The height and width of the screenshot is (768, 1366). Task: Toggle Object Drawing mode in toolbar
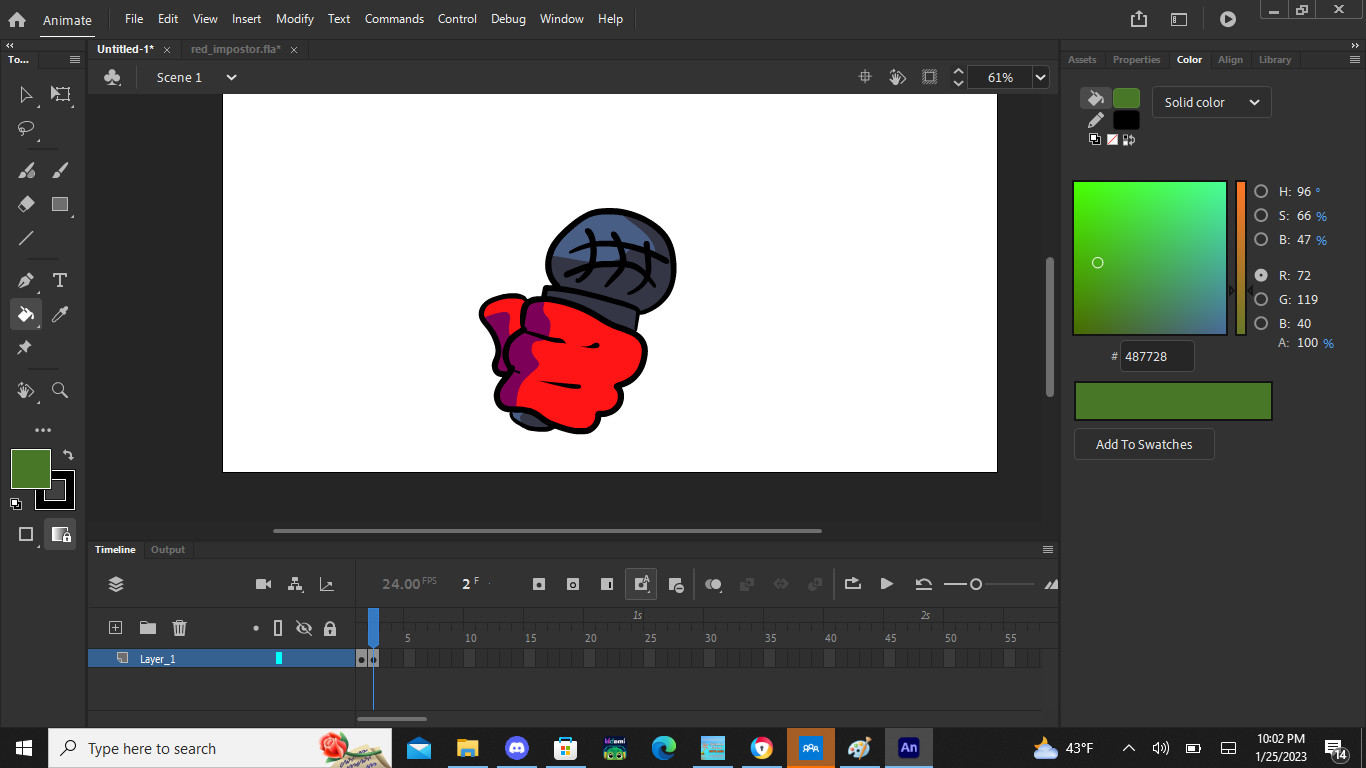point(26,534)
